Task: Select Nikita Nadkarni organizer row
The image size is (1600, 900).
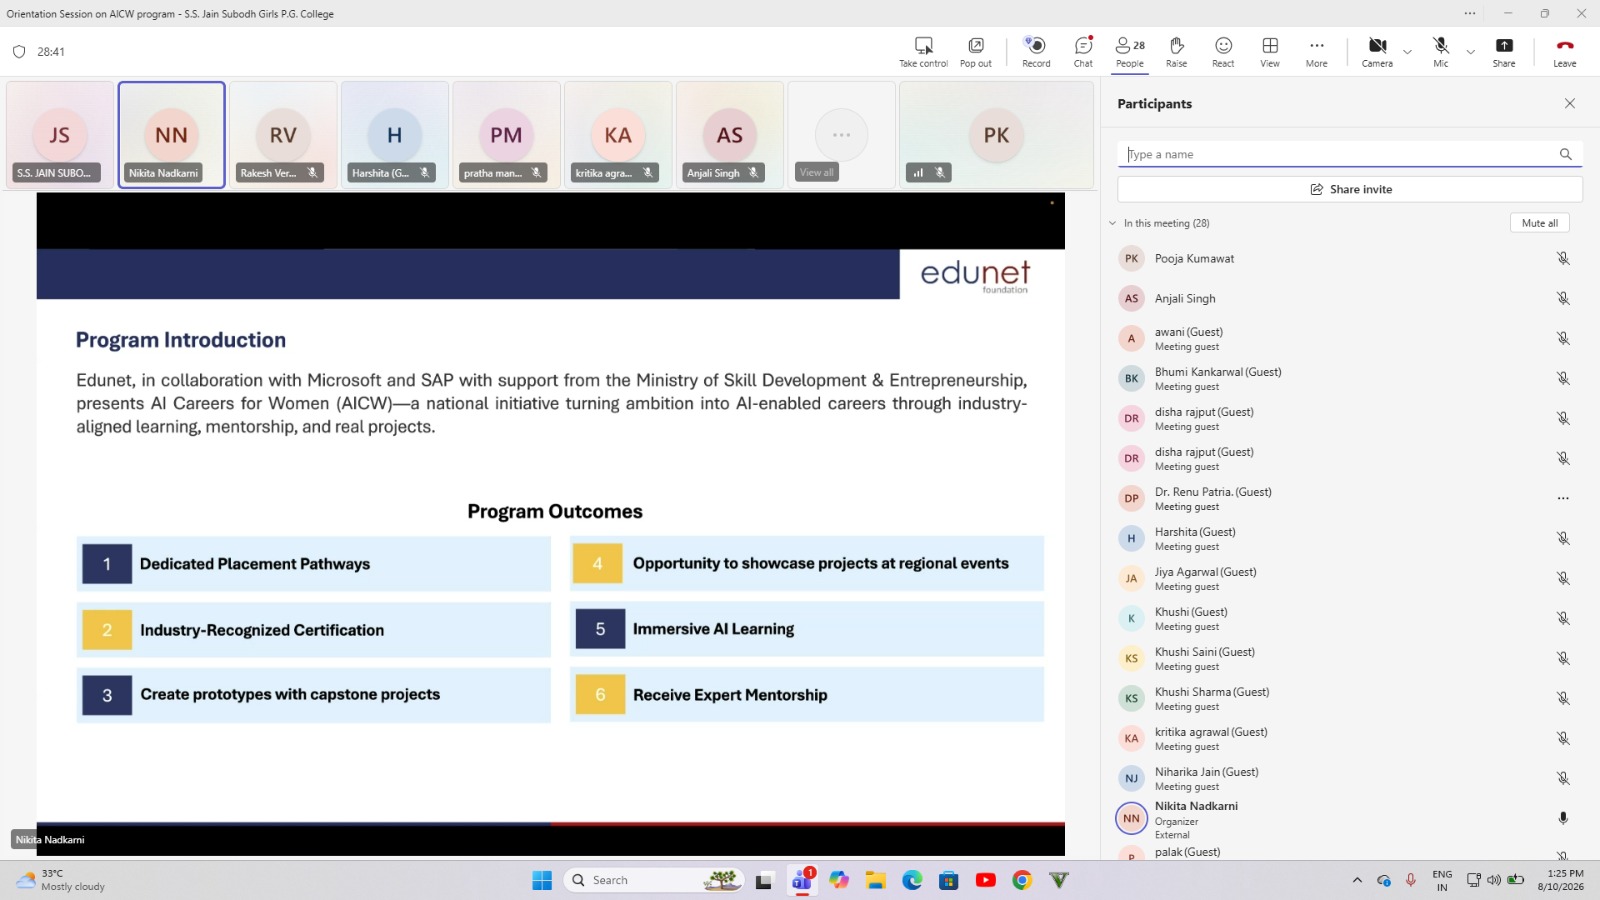Action: pyautogui.click(x=1345, y=819)
